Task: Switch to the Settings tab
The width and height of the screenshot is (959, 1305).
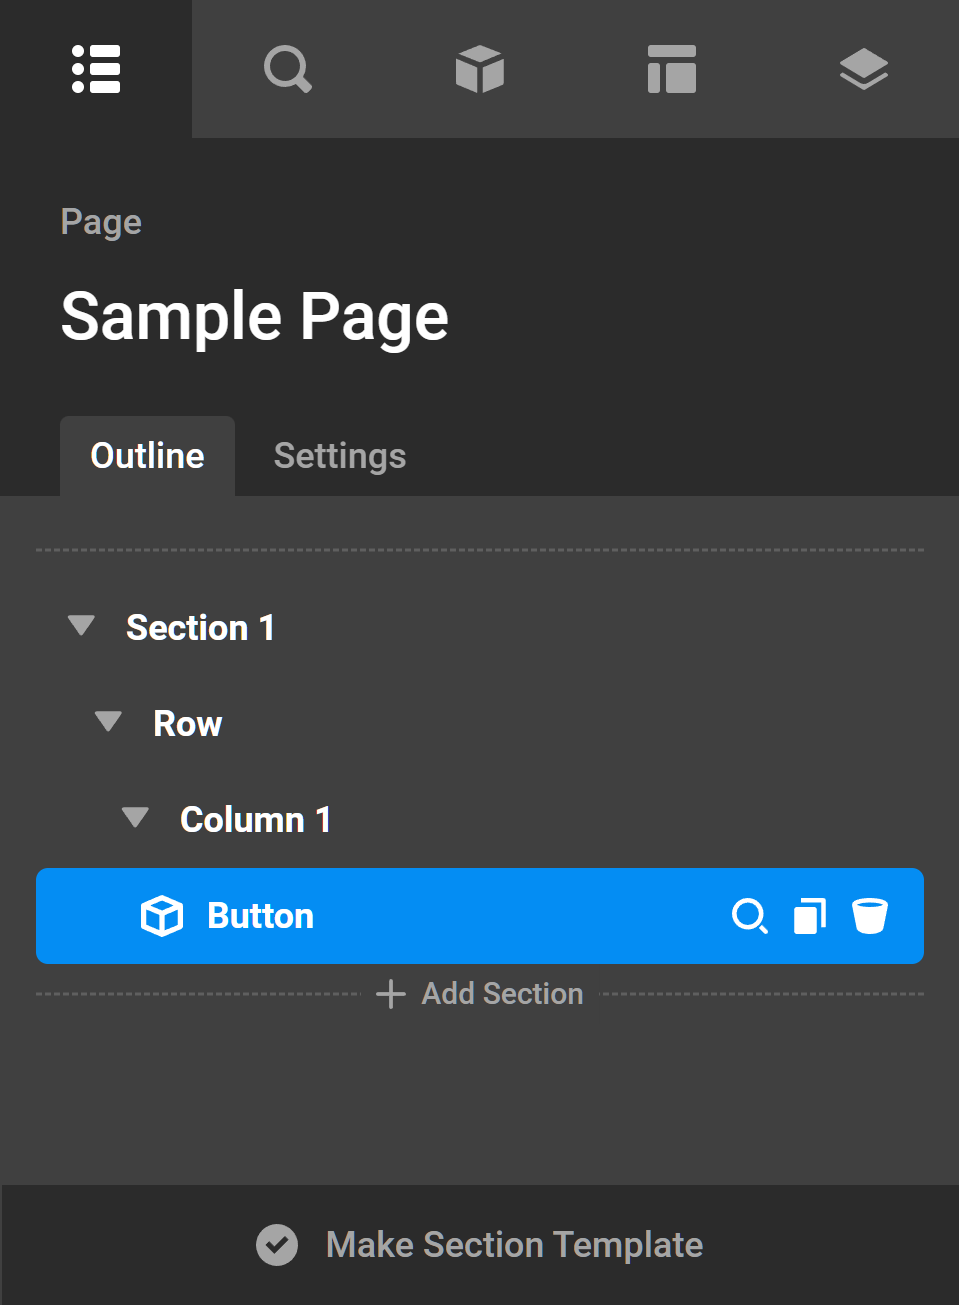Action: [340, 456]
